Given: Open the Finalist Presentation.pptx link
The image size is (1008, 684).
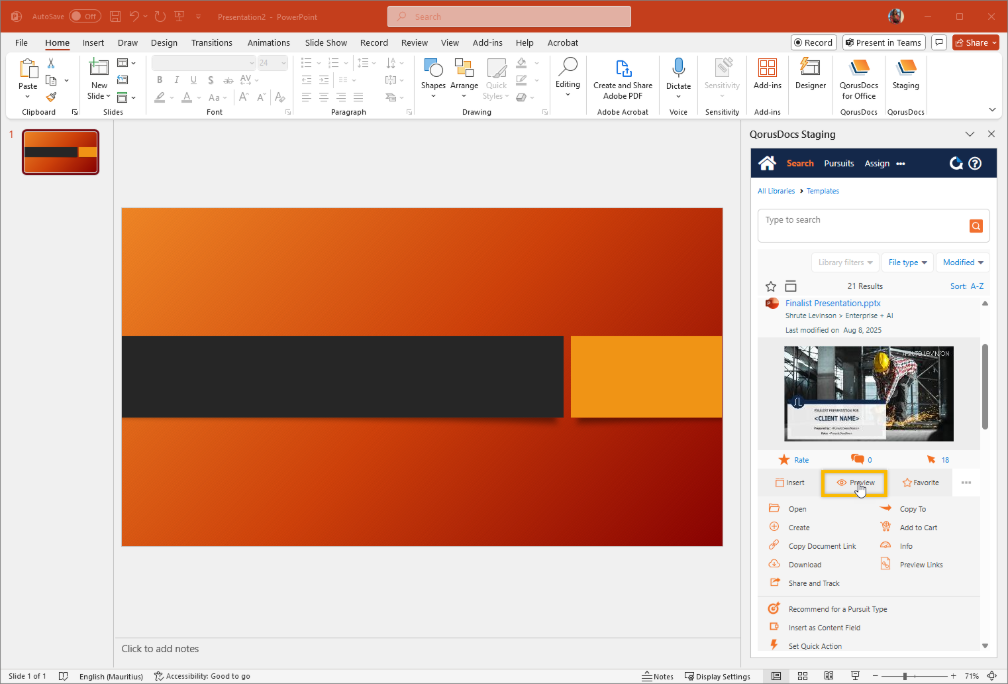Looking at the screenshot, I should point(833,302).
